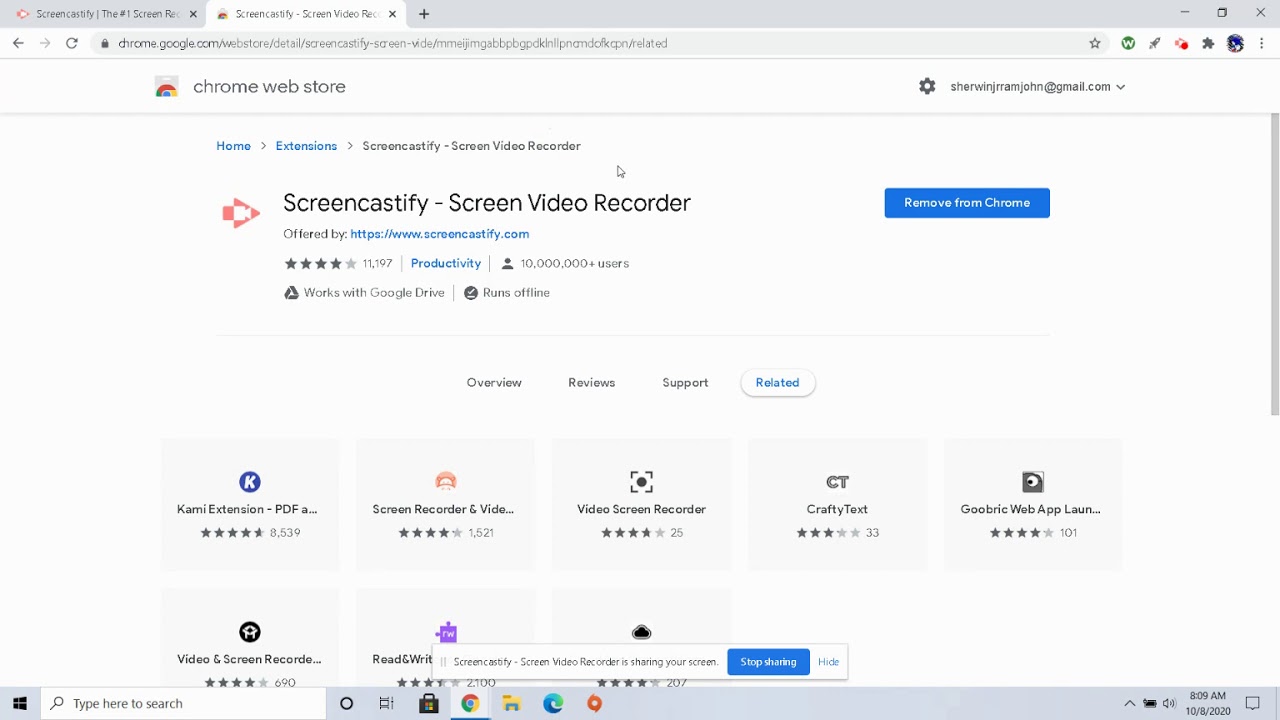1280x720 pixels.
Task: Open the Extensions puzzle piece menu
Action: tap(1208, 43)
